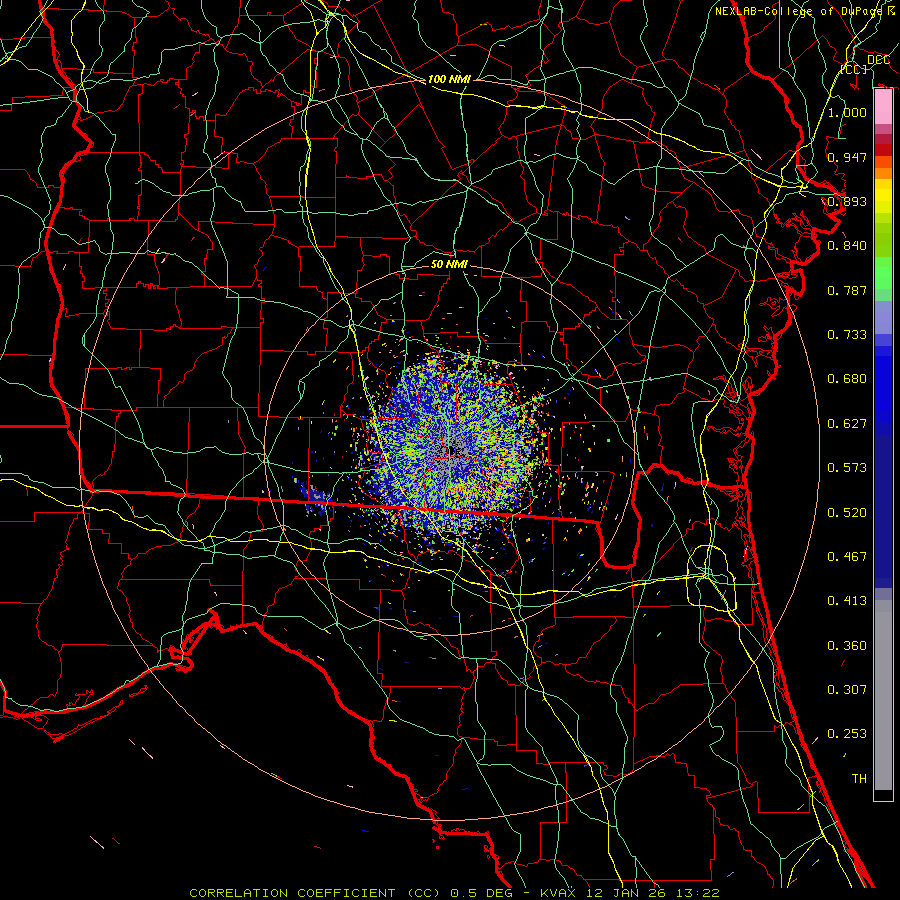
Task: Click the red swatch on the color bar
Action: point(883,150)
